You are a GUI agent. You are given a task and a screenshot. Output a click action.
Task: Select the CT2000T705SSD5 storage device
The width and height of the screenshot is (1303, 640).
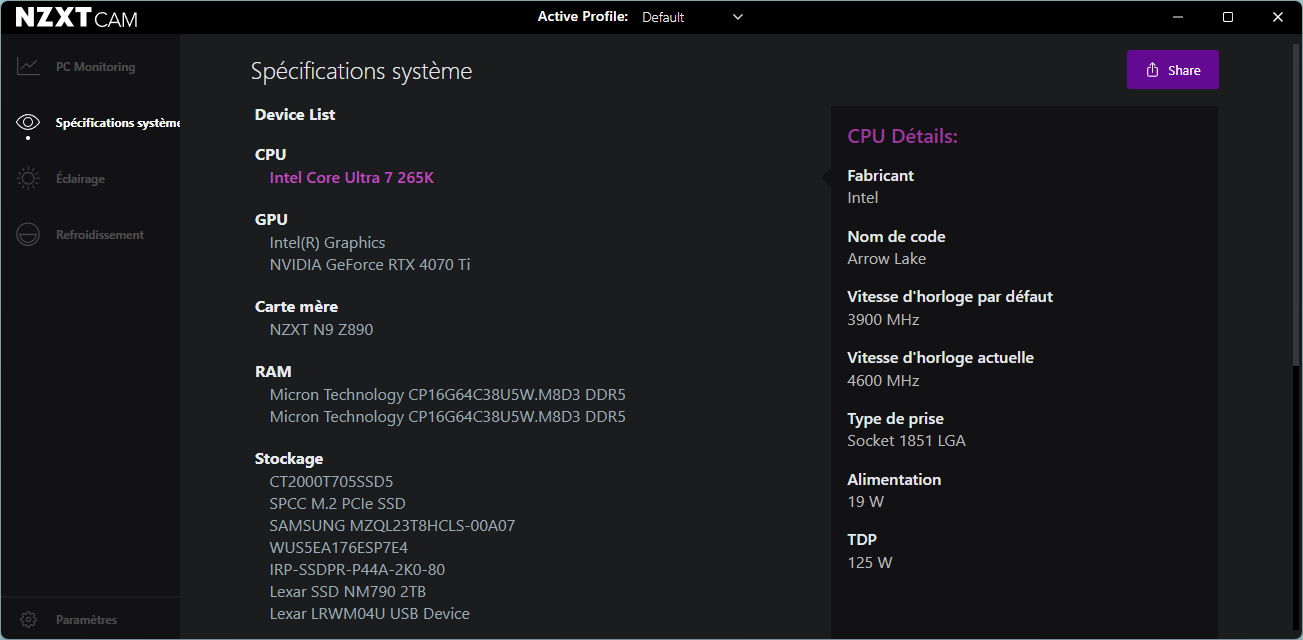[x=331, y=482]
